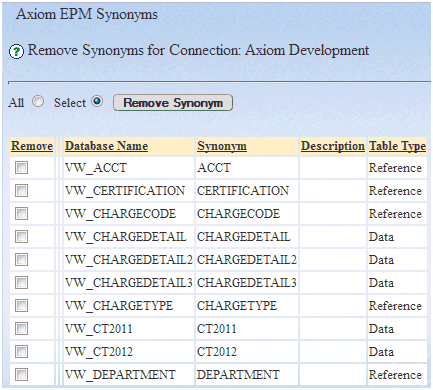Sort by the Synonym column header

[x=222, y=146]
